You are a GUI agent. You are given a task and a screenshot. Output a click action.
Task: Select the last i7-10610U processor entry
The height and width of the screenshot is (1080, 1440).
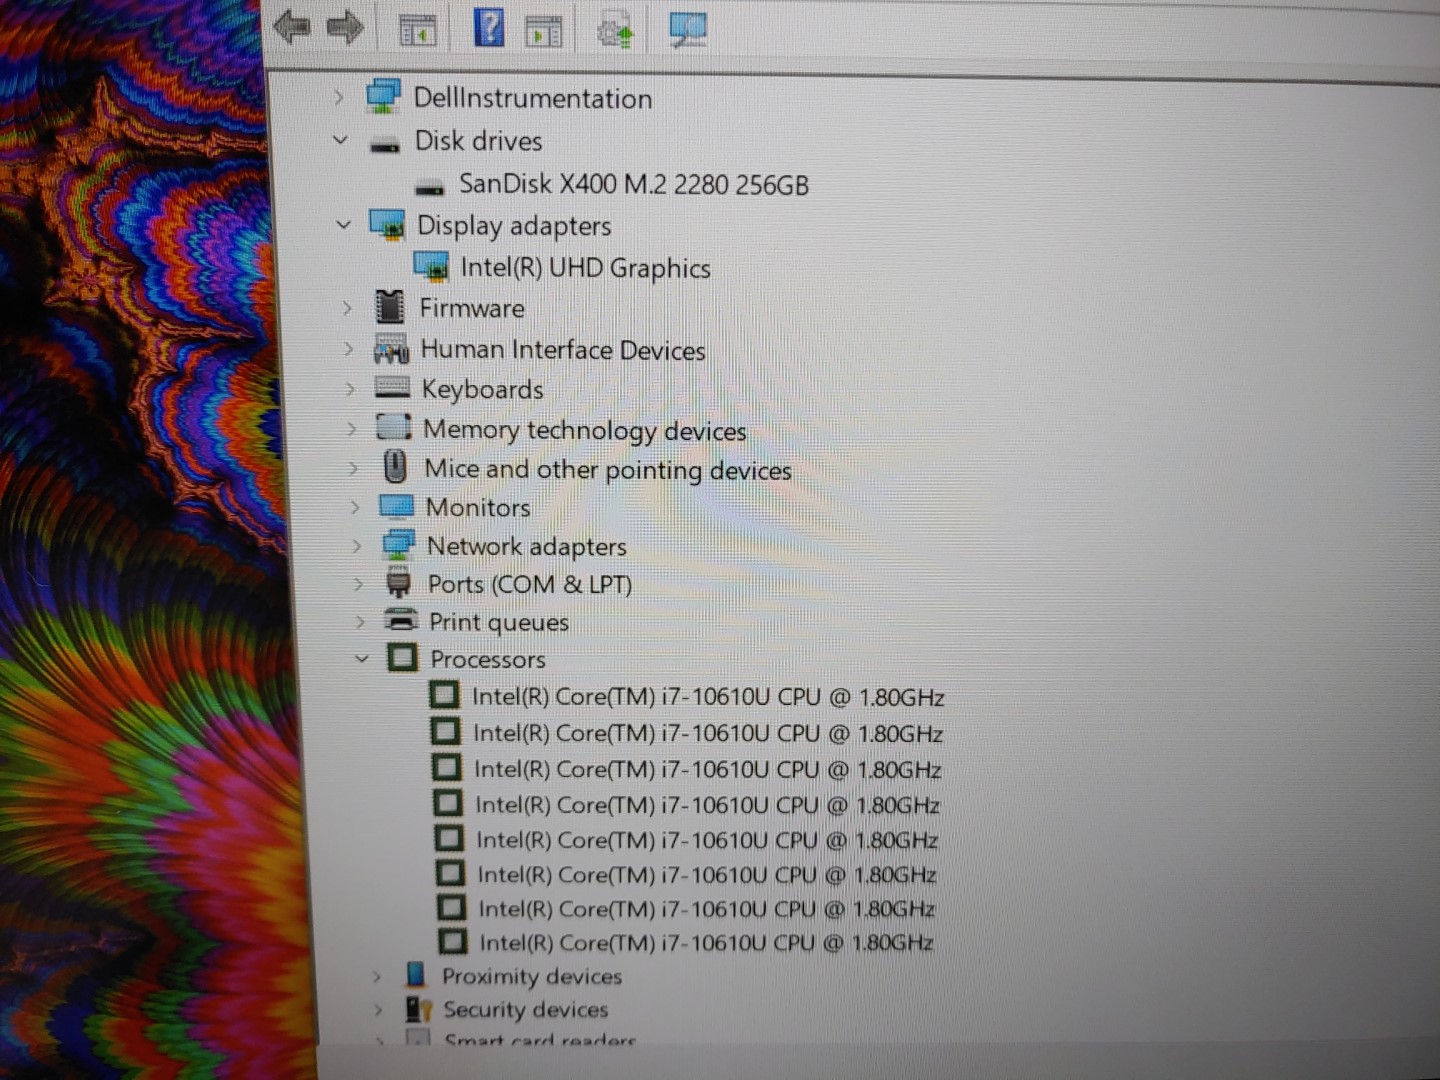(706, 942)
